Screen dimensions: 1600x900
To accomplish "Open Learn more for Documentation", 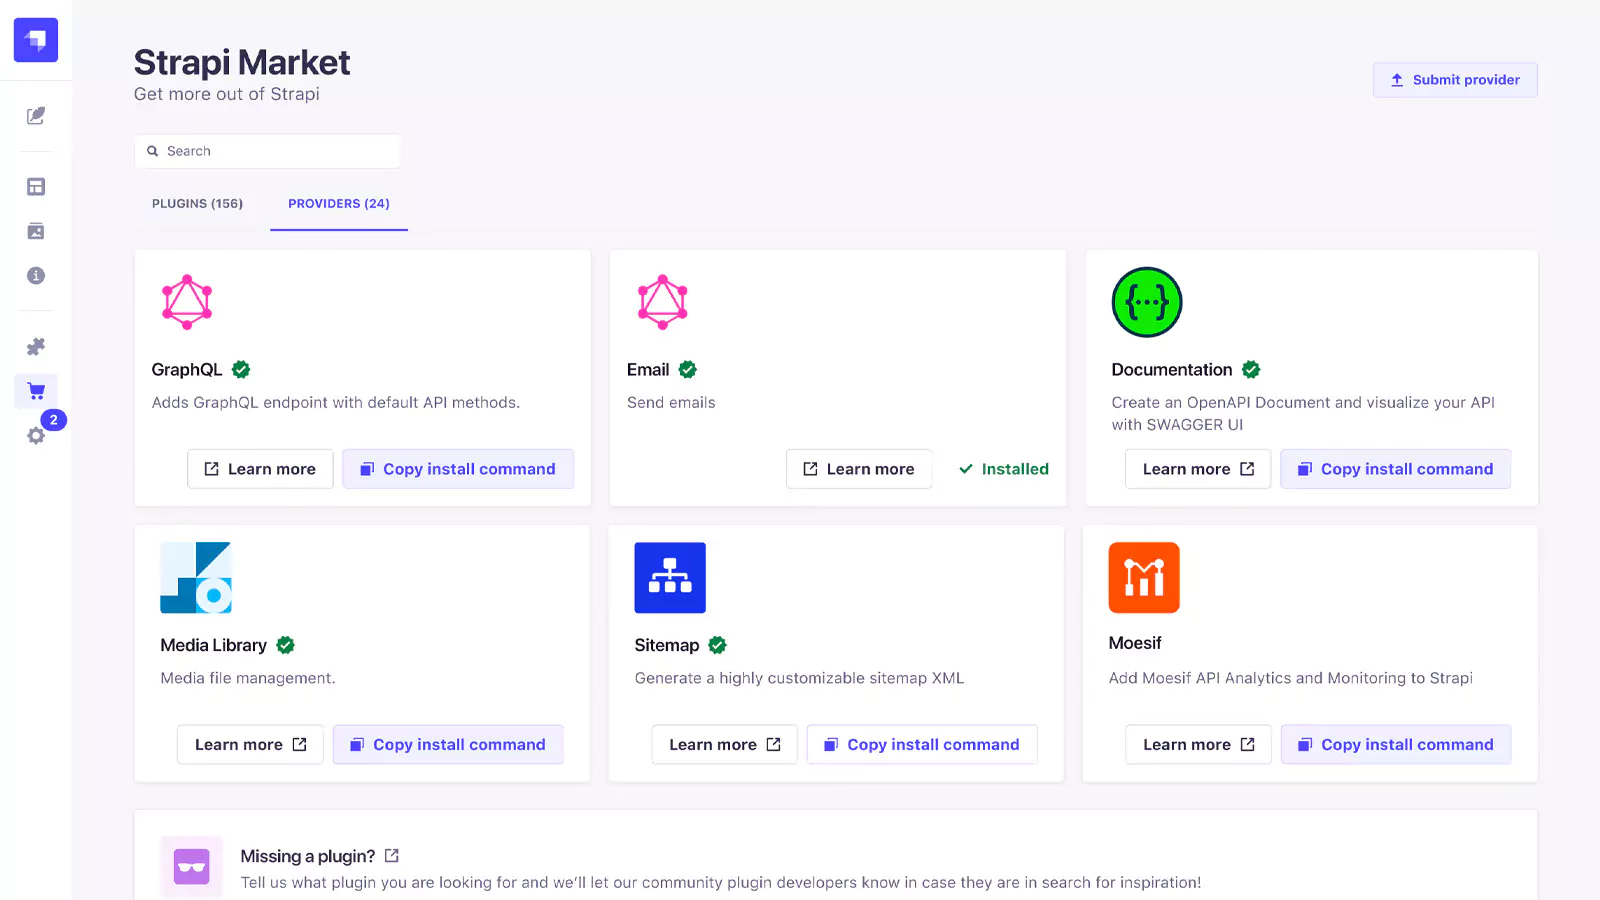I will (x=1198, y=469).
